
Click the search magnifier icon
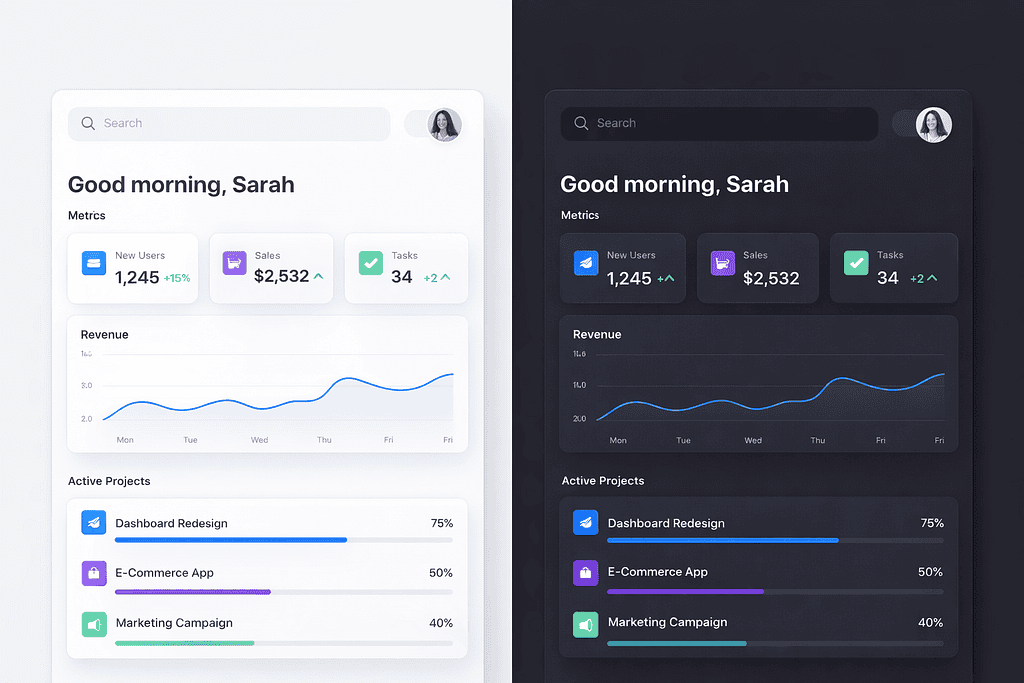[x=90, y=123]
